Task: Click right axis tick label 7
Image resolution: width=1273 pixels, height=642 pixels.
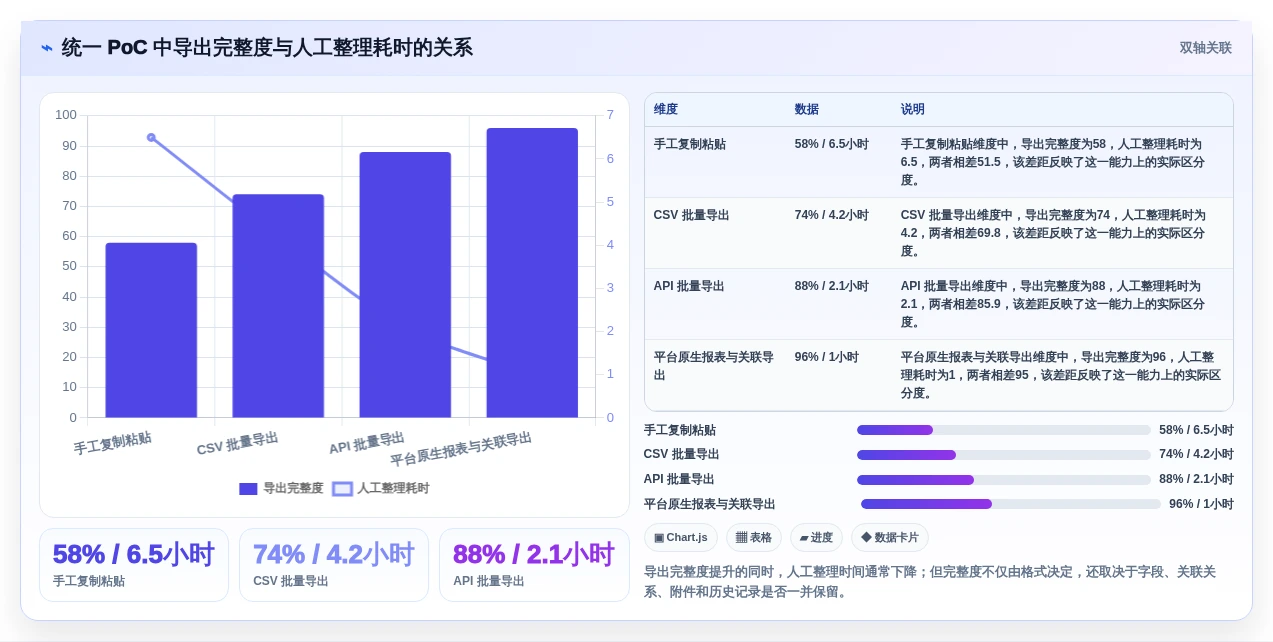Action: click(610, 115)
